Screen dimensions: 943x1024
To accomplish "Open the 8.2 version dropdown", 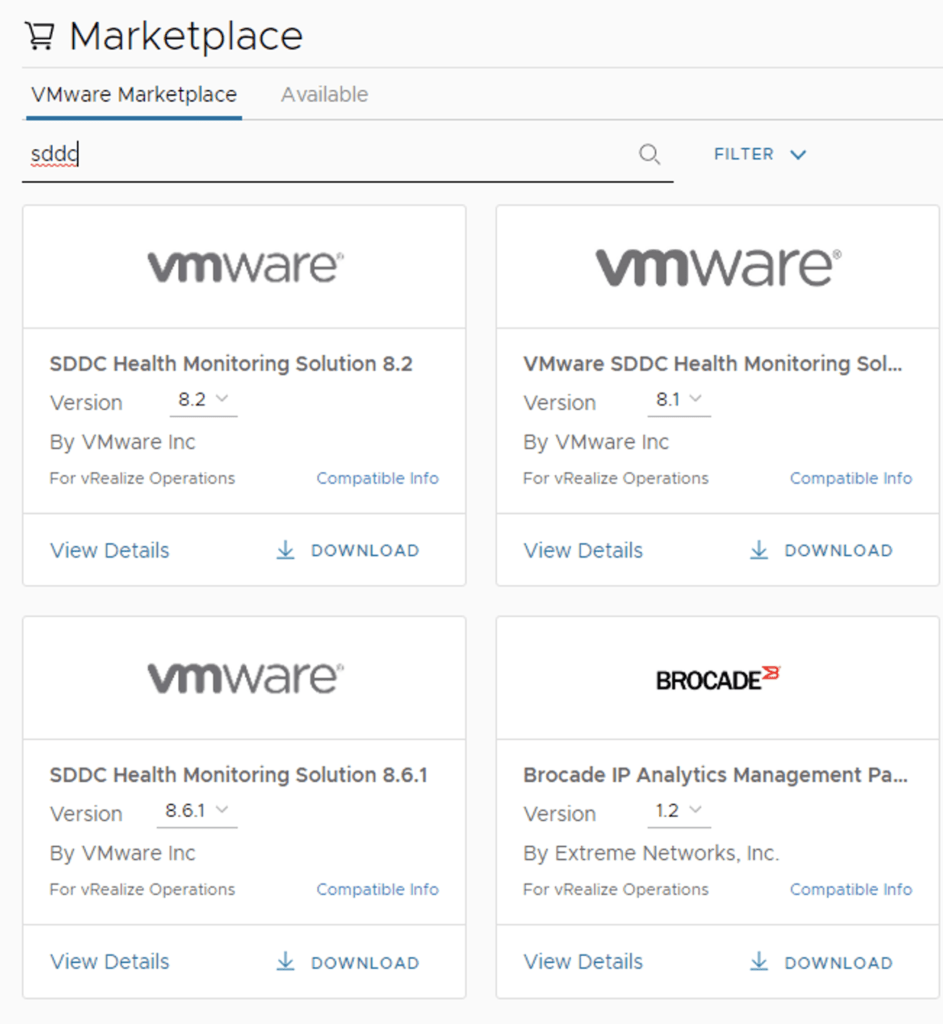I will 203,400.
